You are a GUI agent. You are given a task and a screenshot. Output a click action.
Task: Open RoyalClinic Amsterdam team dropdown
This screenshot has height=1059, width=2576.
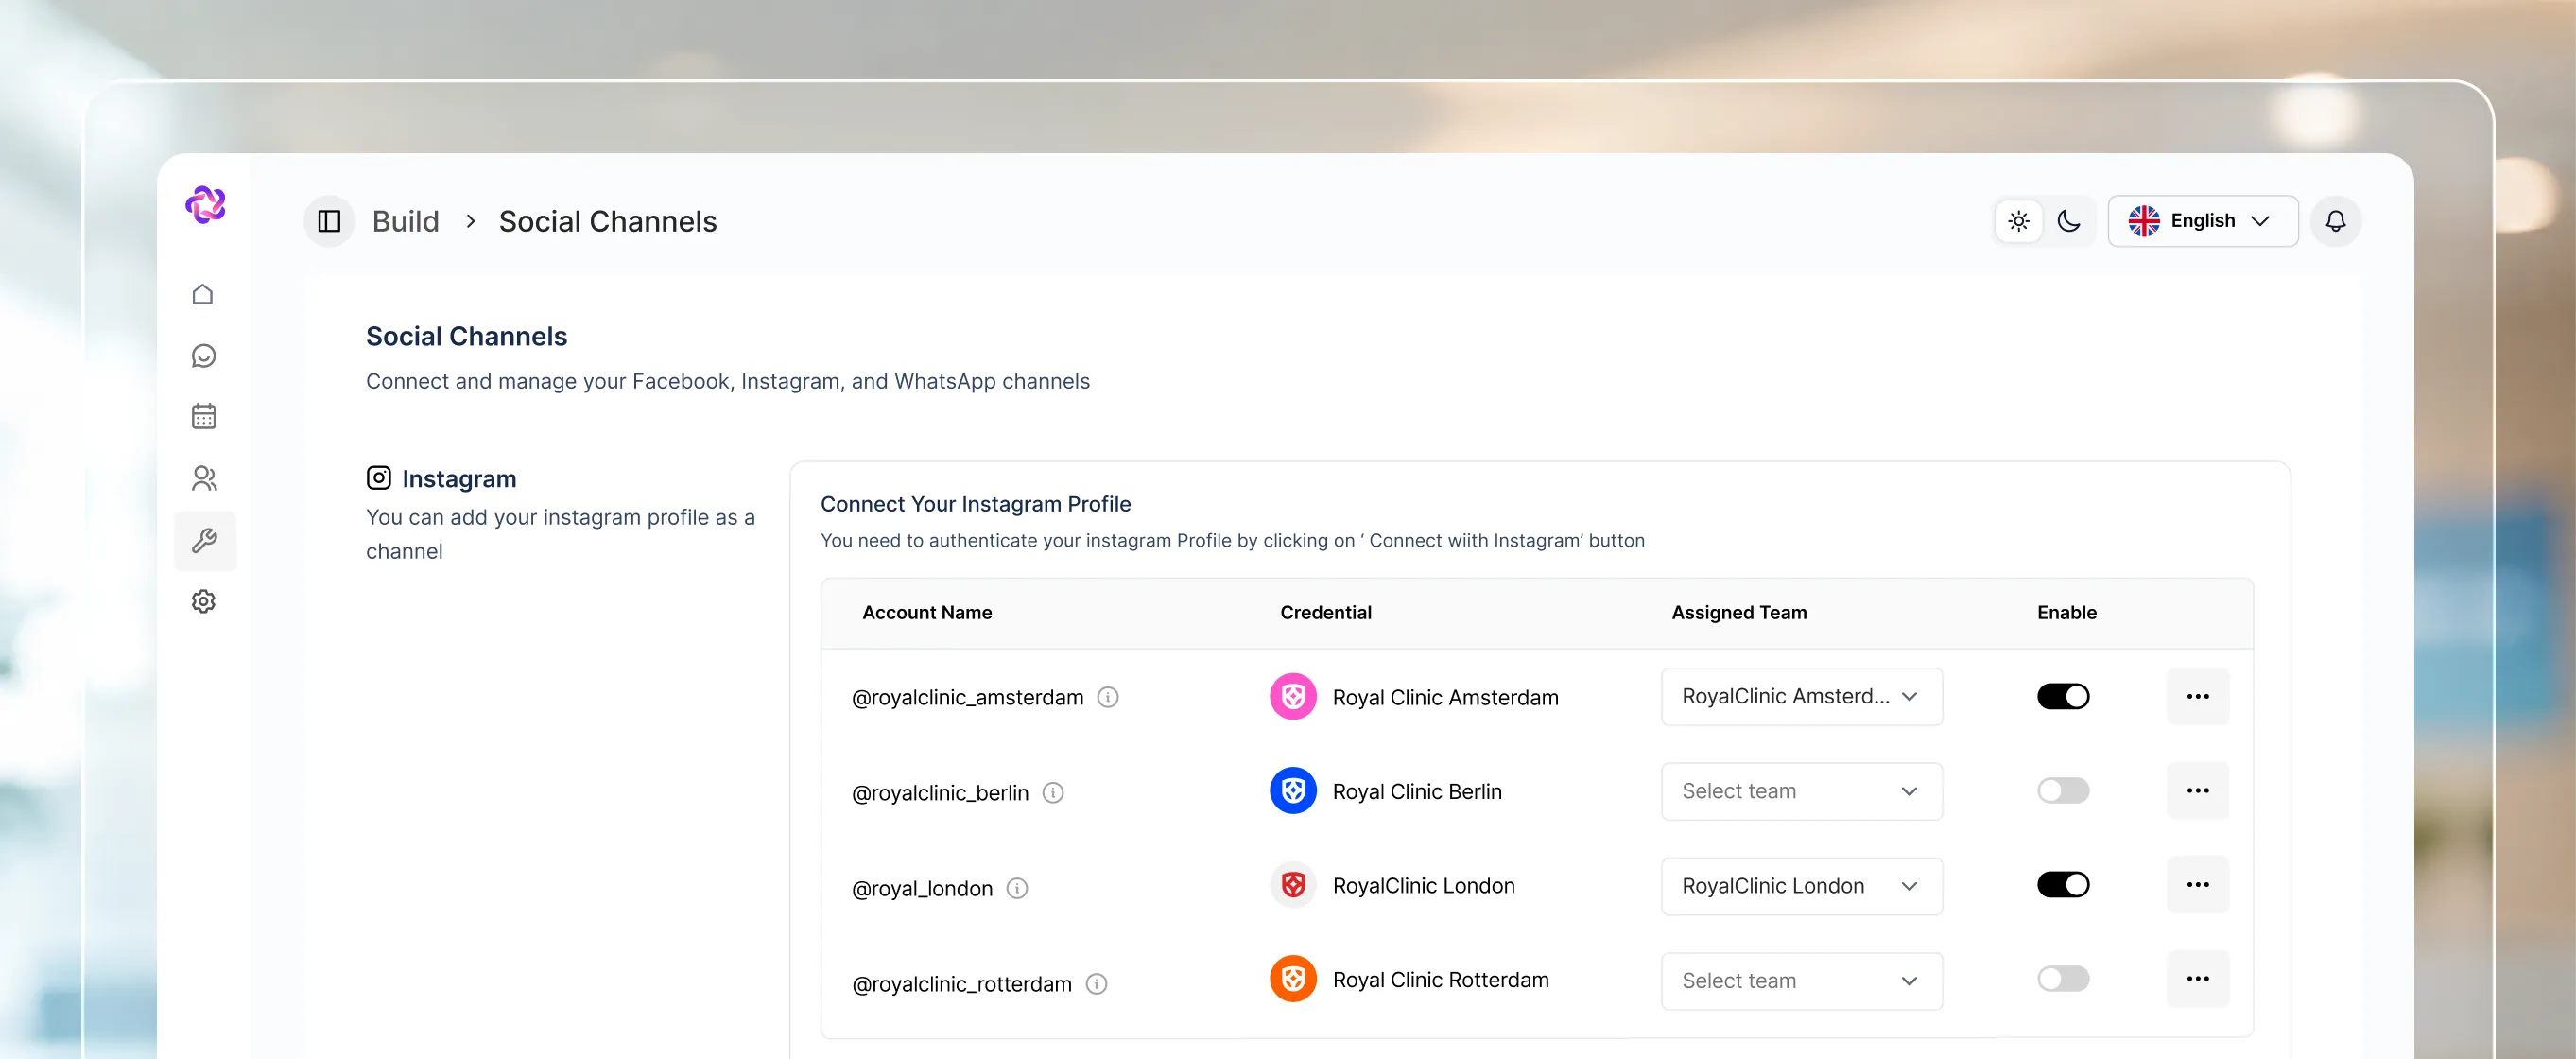point(1801,697)
